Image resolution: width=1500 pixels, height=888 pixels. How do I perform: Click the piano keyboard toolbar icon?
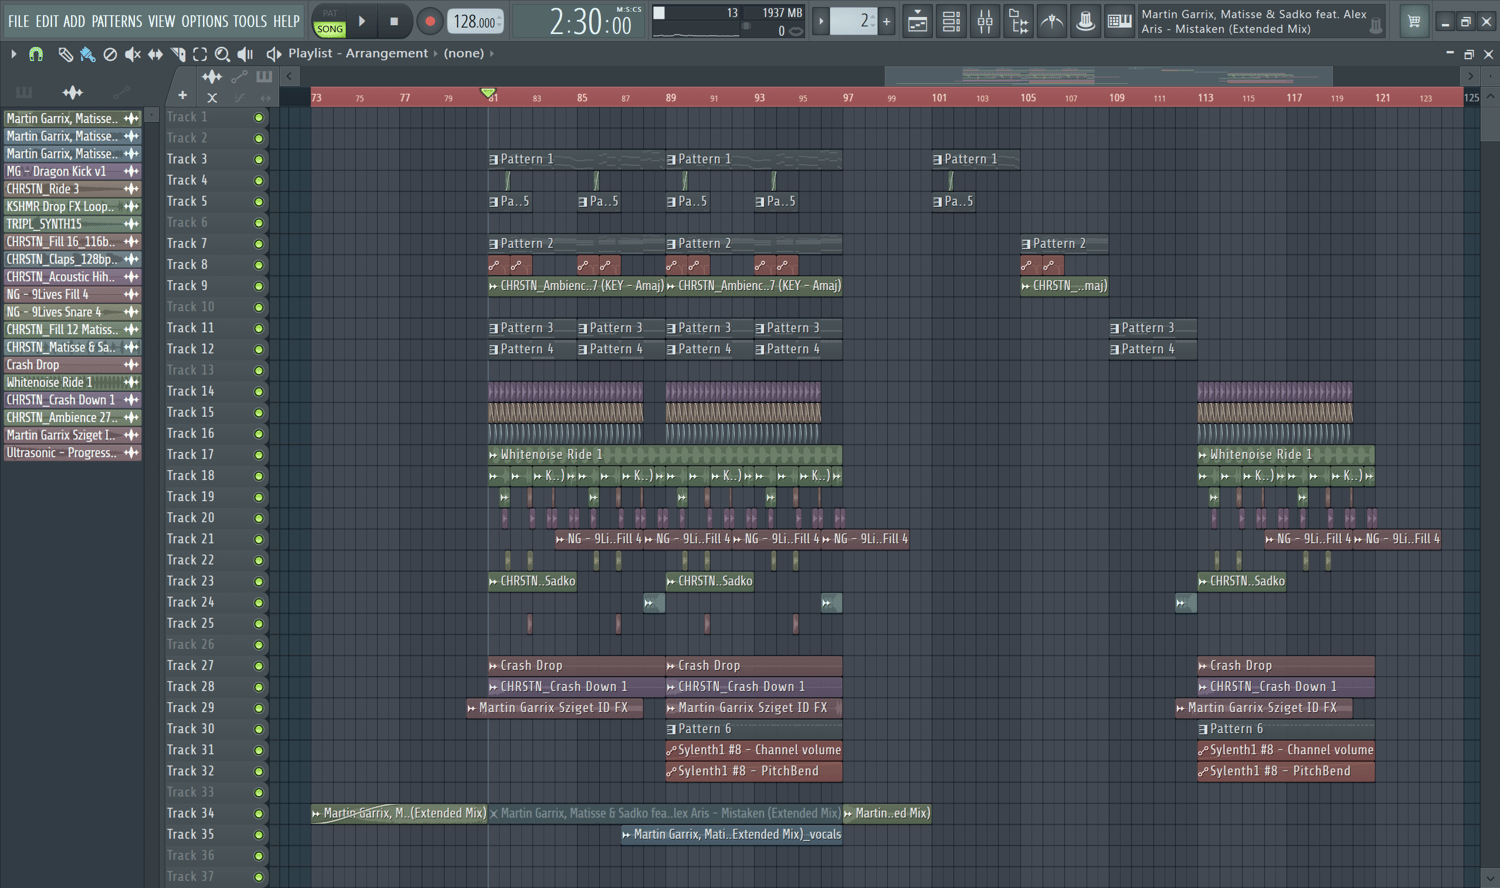point(1119,21)
